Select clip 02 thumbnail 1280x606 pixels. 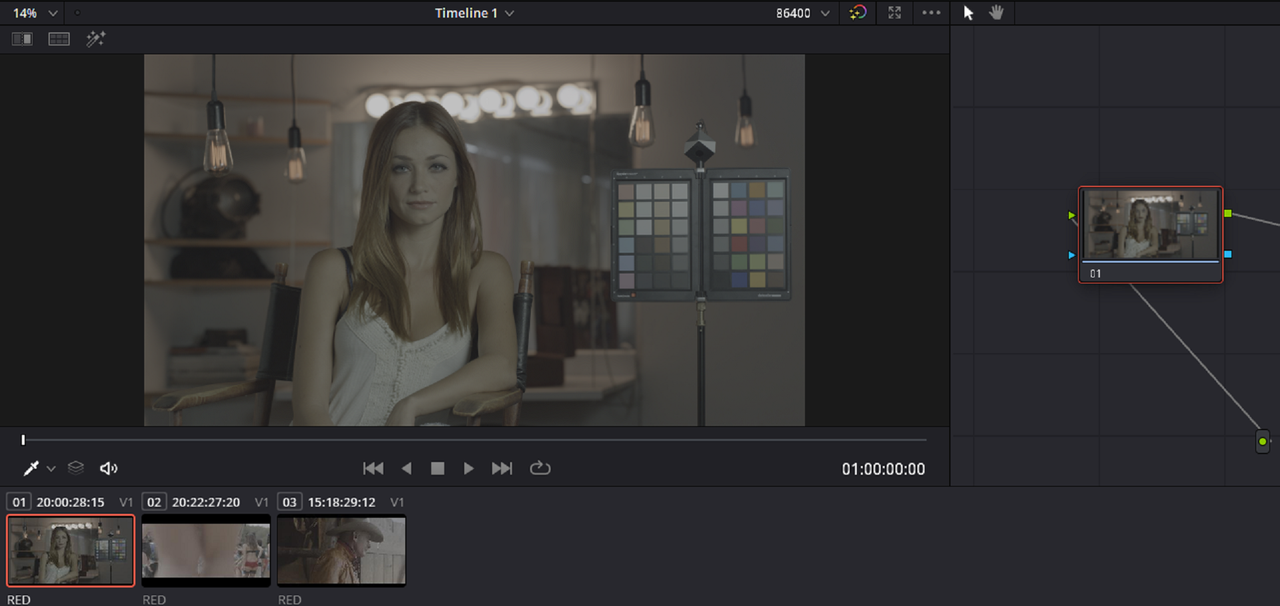[206, 550]
